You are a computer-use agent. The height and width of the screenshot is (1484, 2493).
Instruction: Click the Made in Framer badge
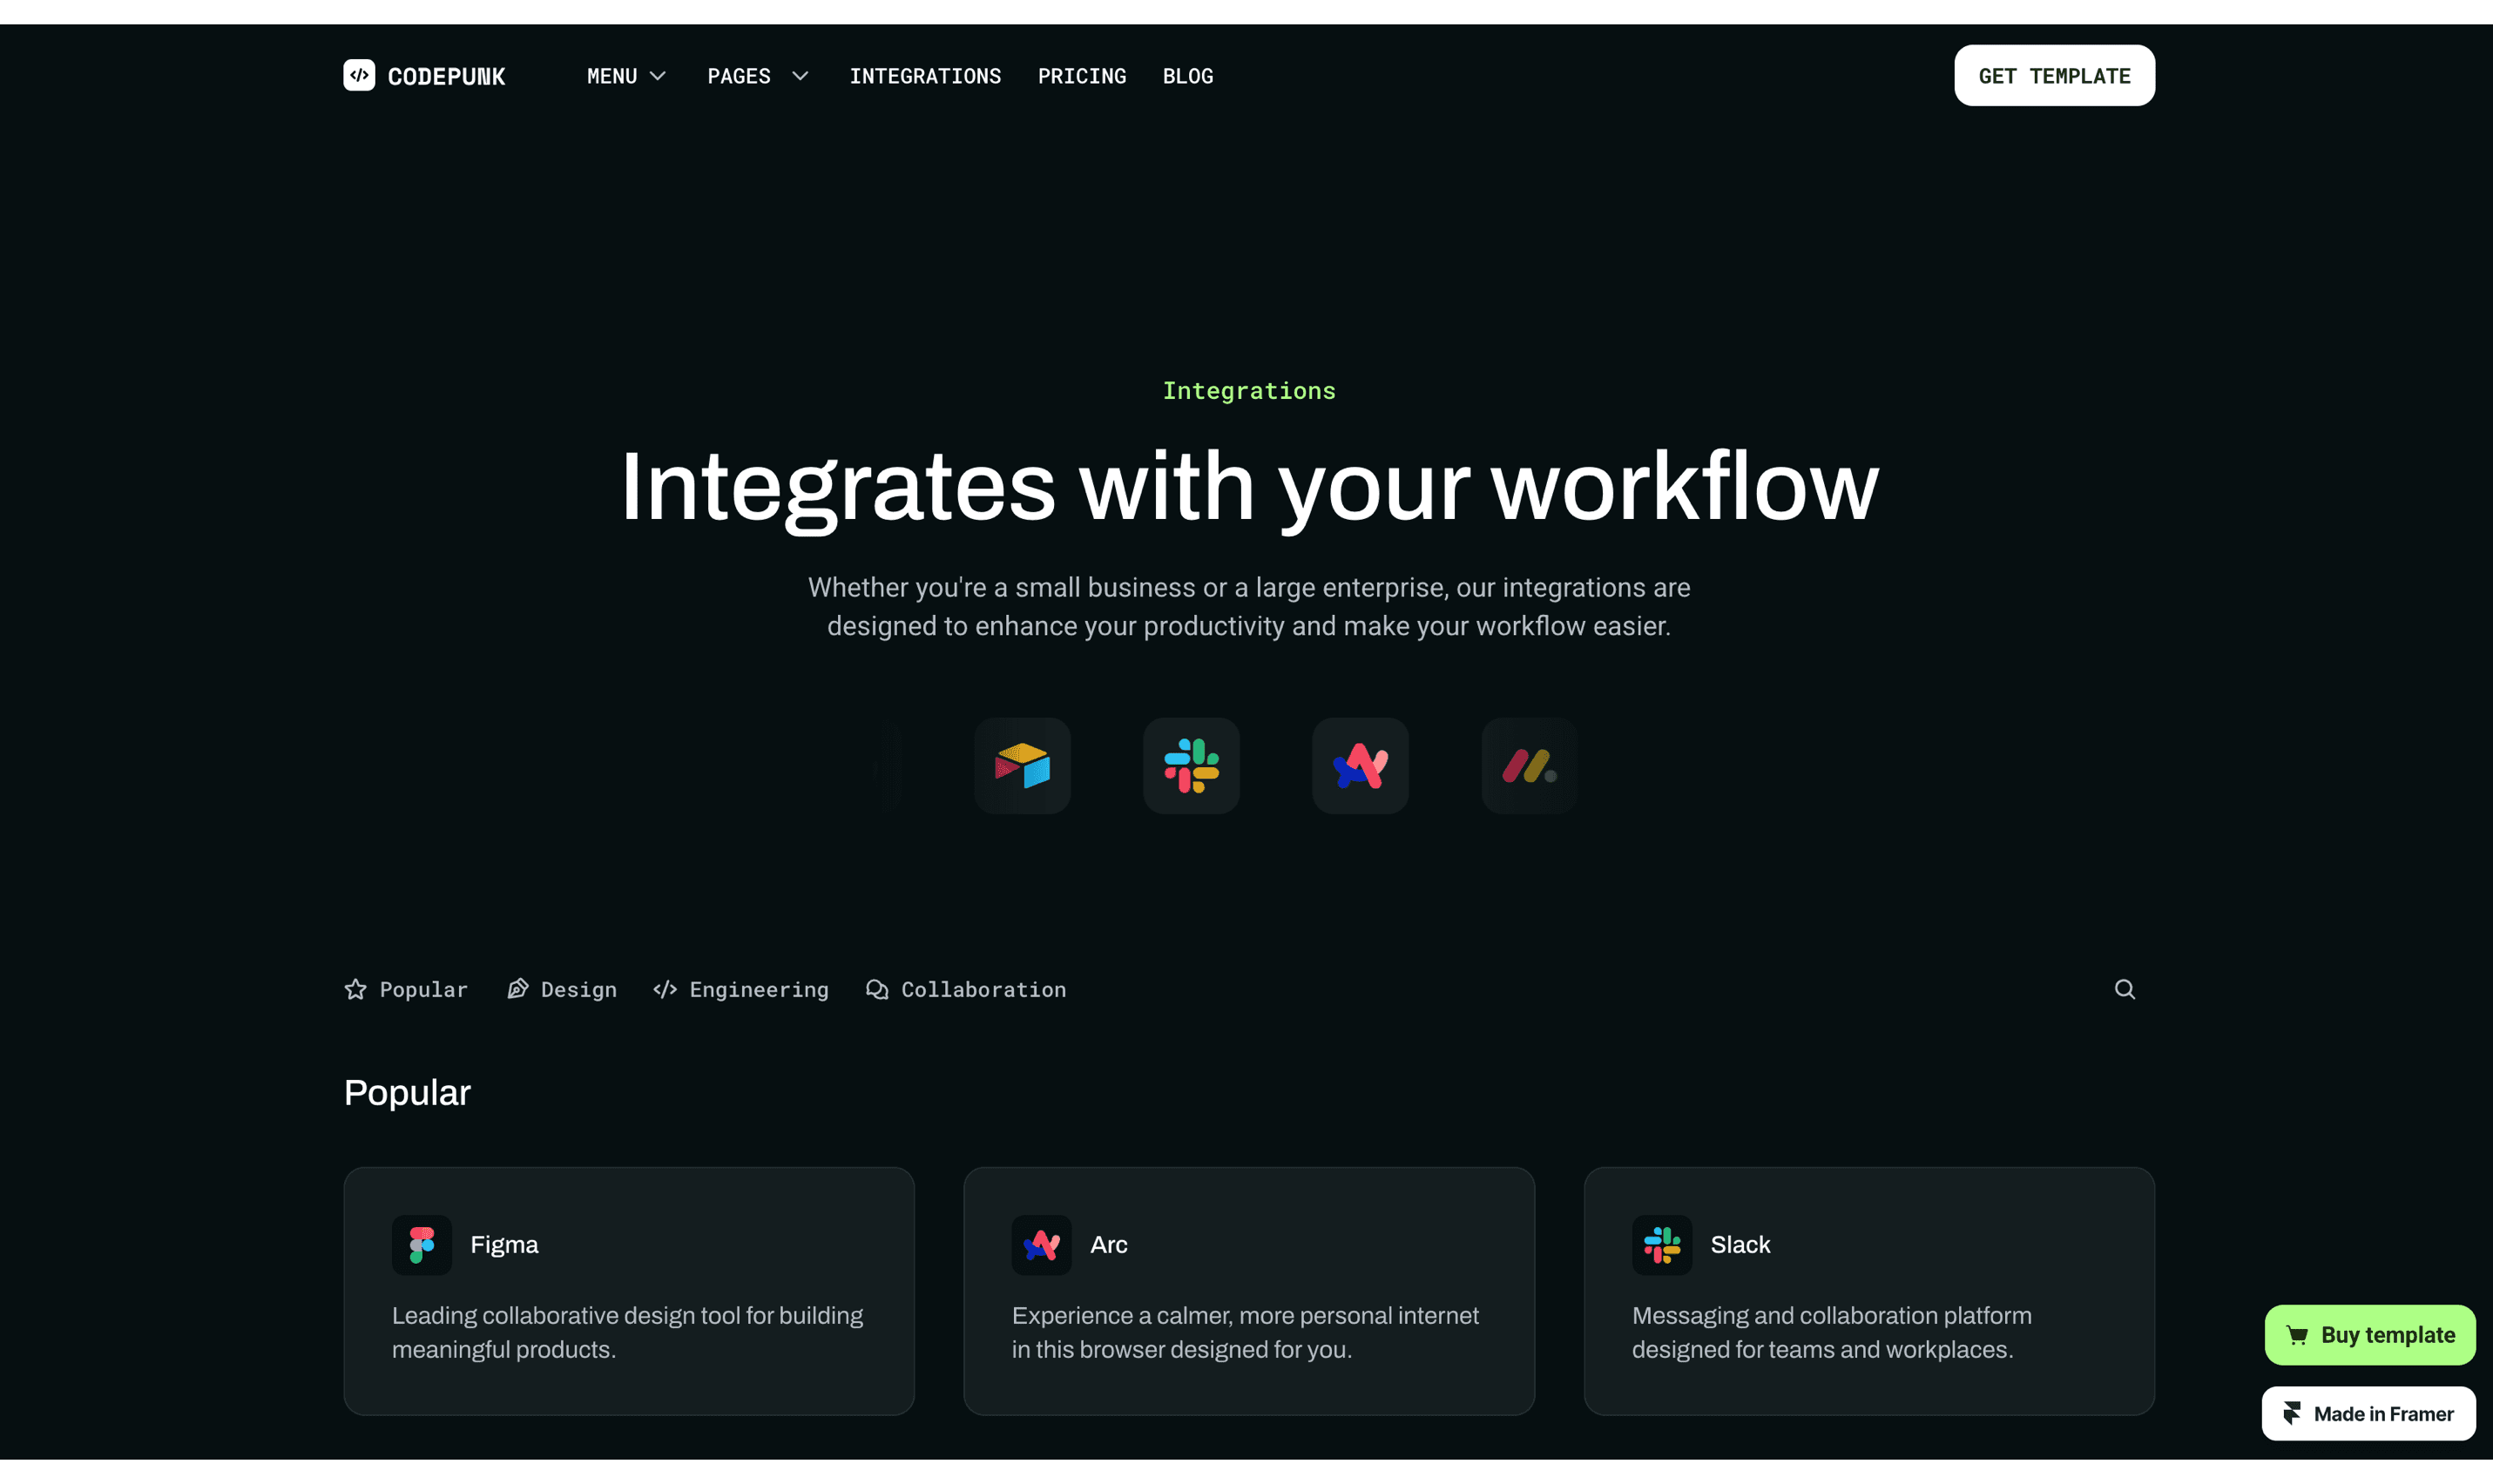pyautogui.click(x=2368, y=1413)
